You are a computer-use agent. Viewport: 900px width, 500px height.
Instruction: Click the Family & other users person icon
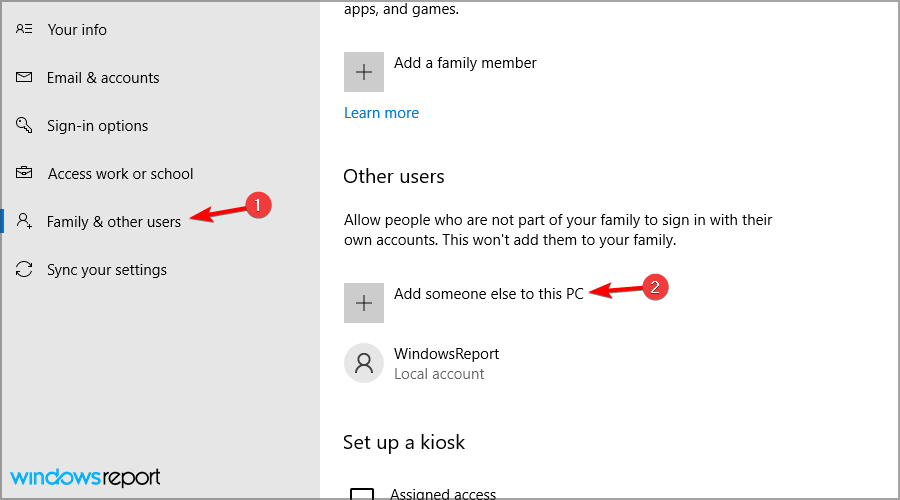click(24, 221)
